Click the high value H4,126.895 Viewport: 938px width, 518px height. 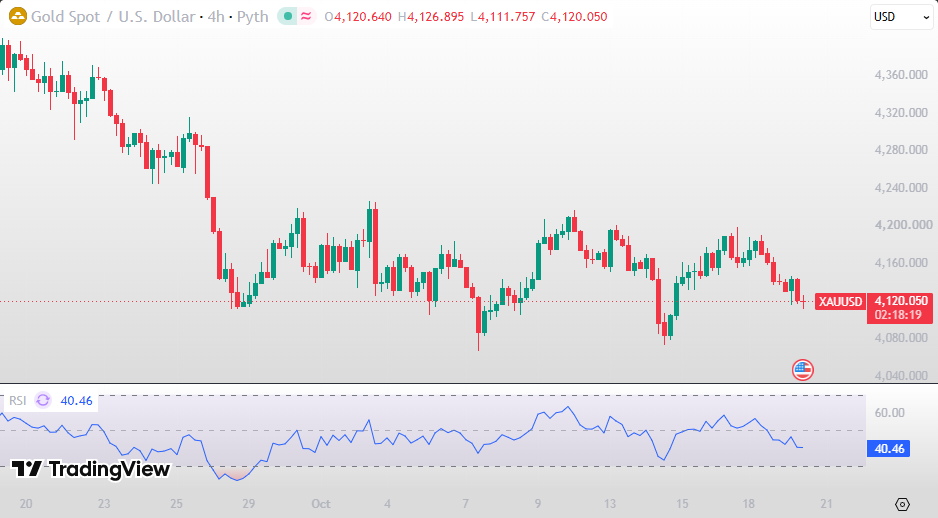point(431,17)
